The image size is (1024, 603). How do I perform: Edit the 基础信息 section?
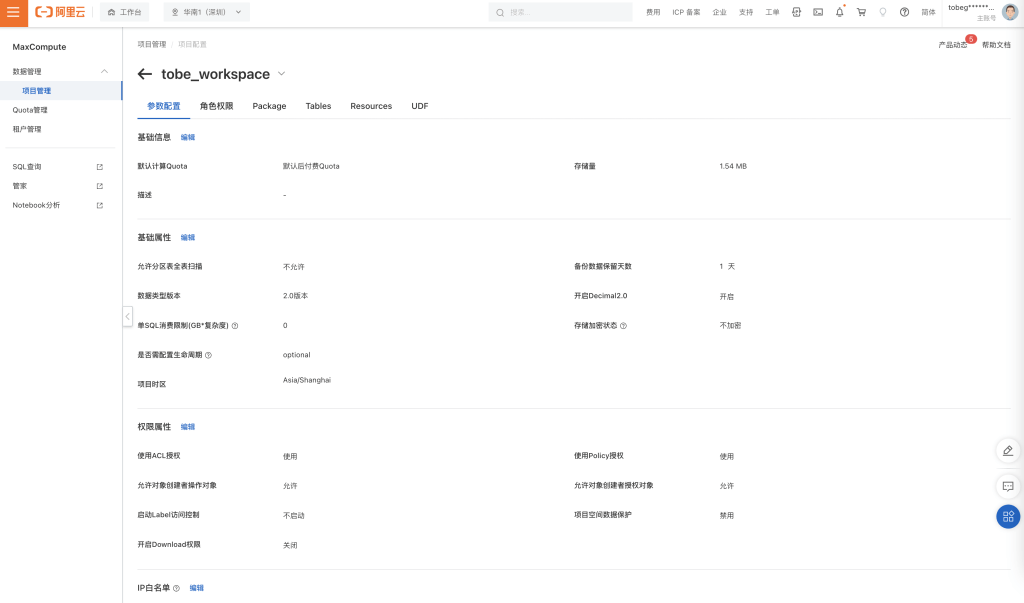[x=187, y=137]
